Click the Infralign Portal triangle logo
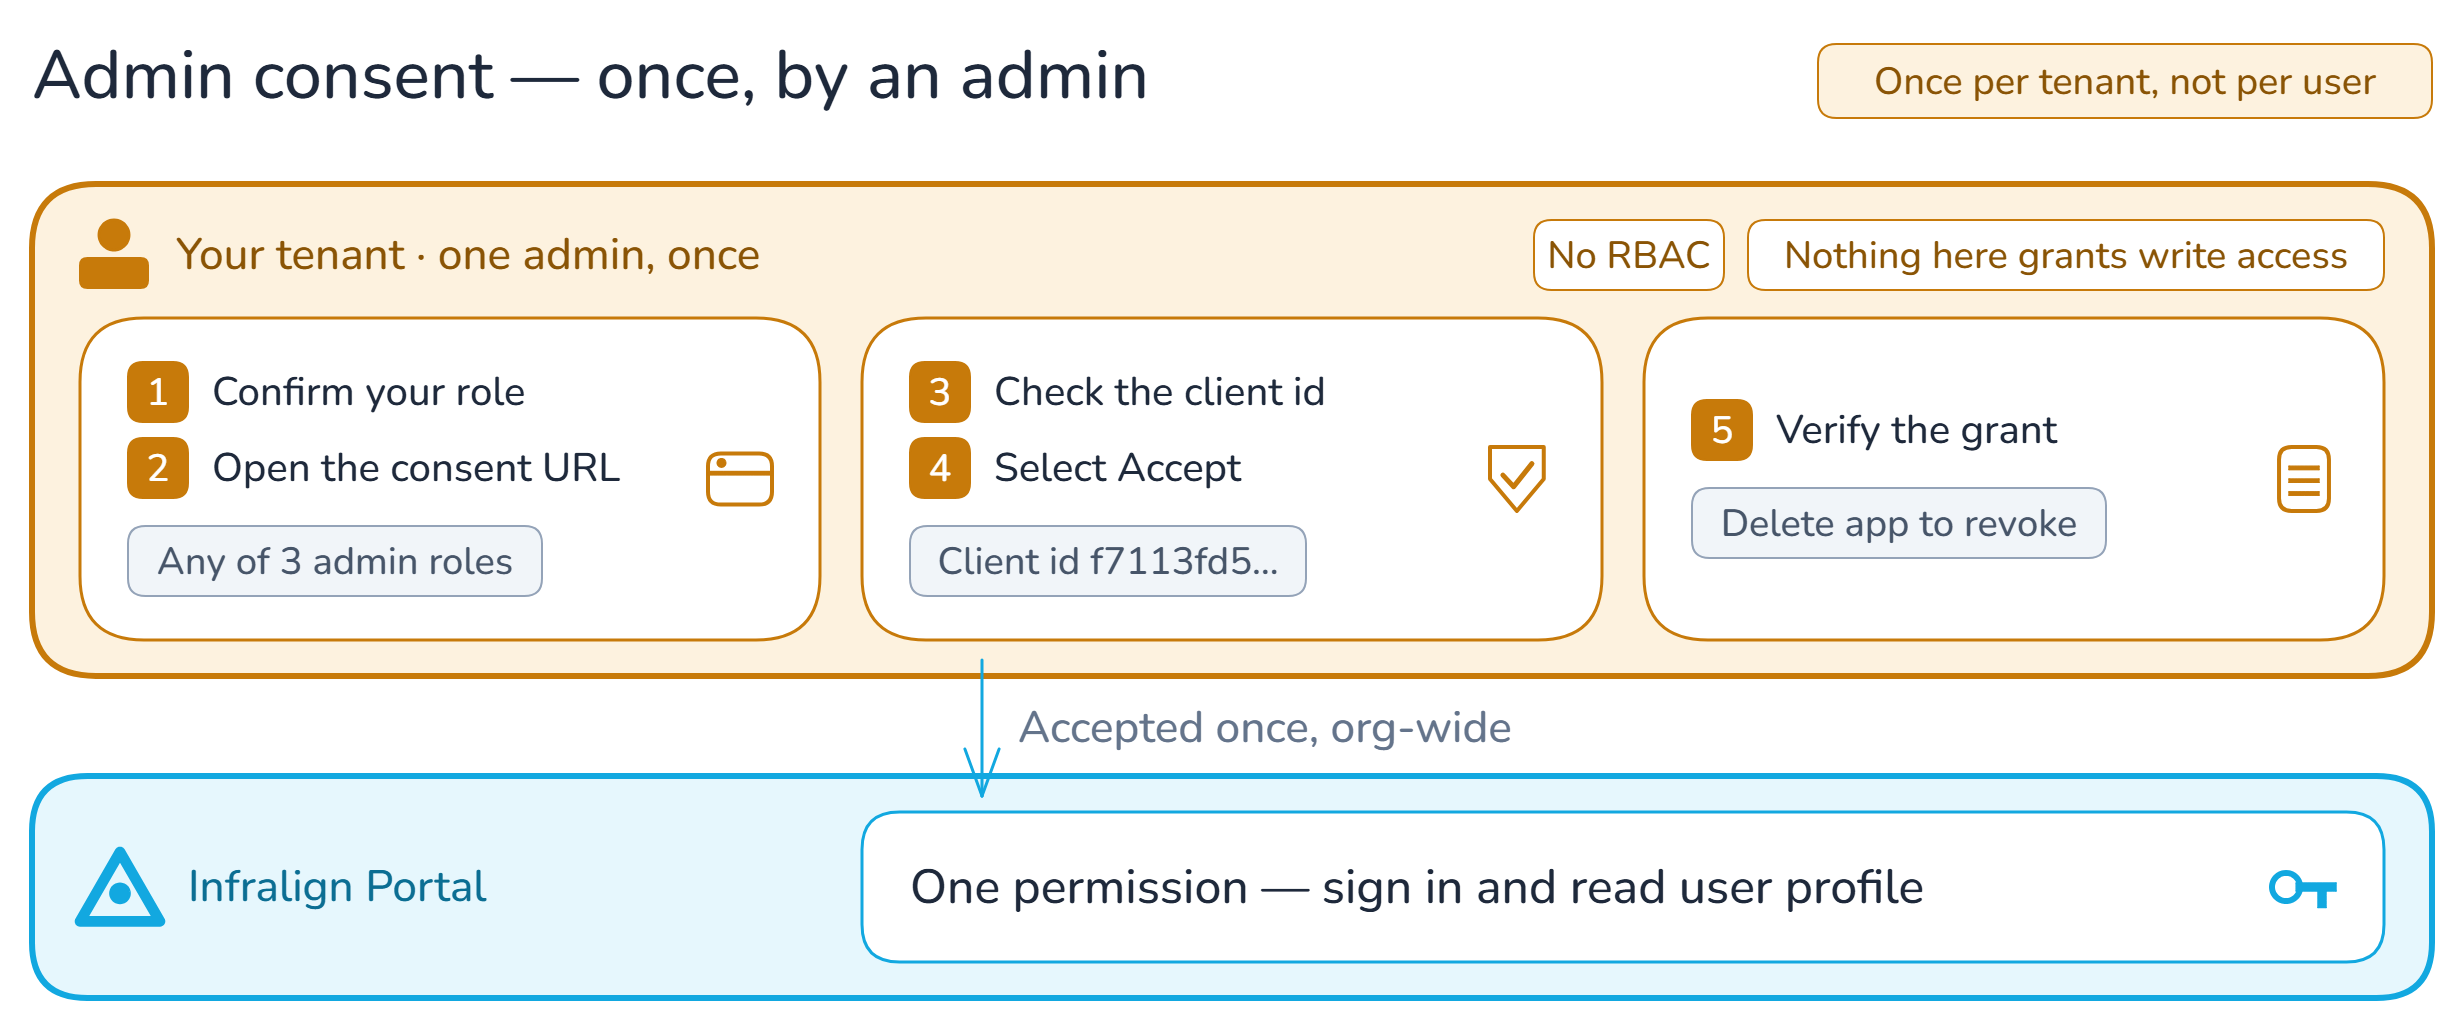2464x1030 pixels. pos(120,887)
